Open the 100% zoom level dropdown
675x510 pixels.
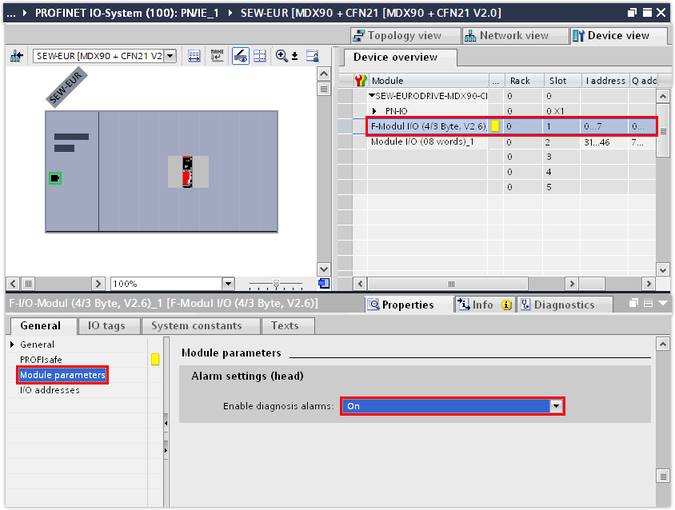point(227,284)
